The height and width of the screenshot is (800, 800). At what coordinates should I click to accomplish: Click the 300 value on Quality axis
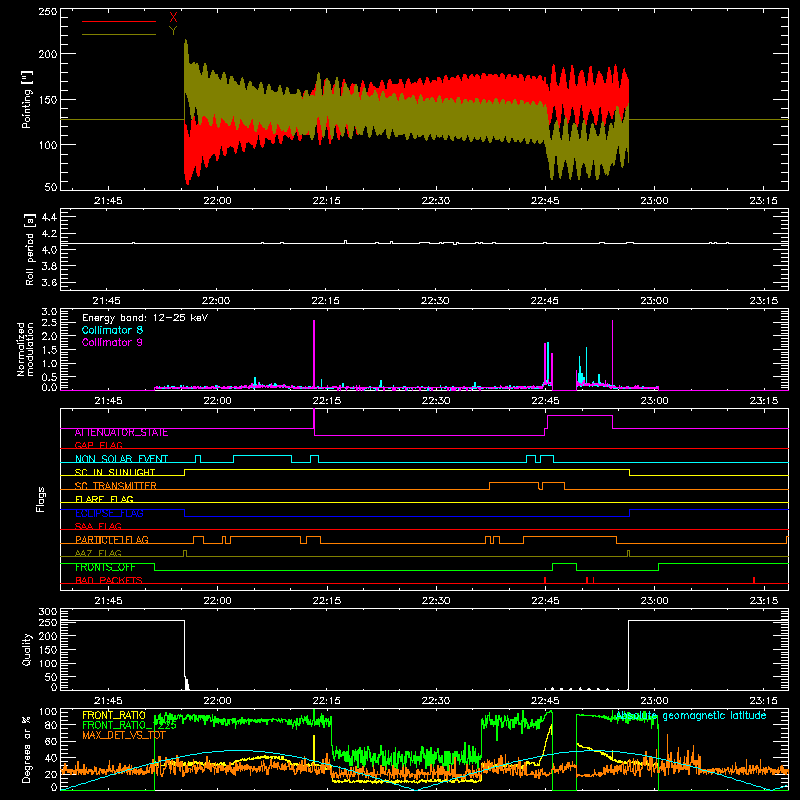[x=48, y=612]
